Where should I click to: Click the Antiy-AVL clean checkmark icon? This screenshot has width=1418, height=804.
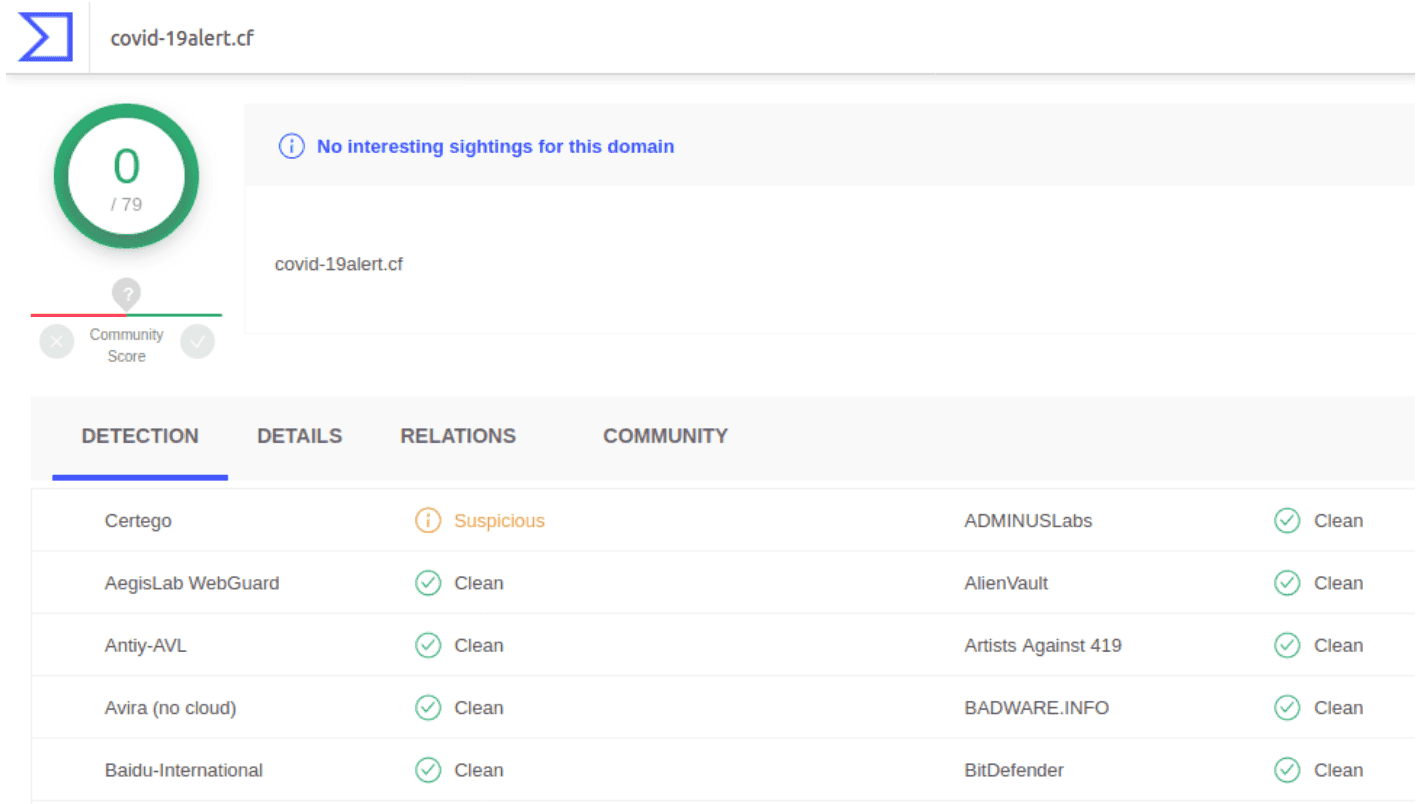428,646
